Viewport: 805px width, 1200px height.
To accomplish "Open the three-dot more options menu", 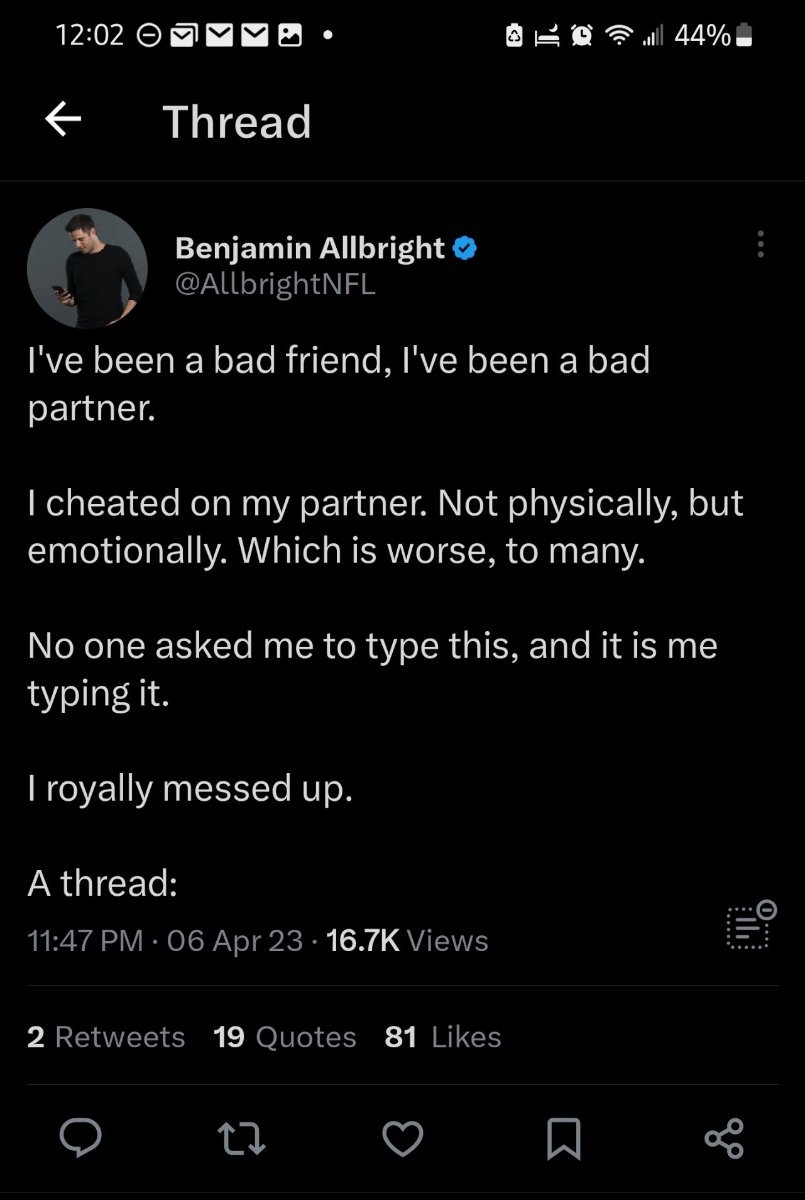I will pos(761,245).
